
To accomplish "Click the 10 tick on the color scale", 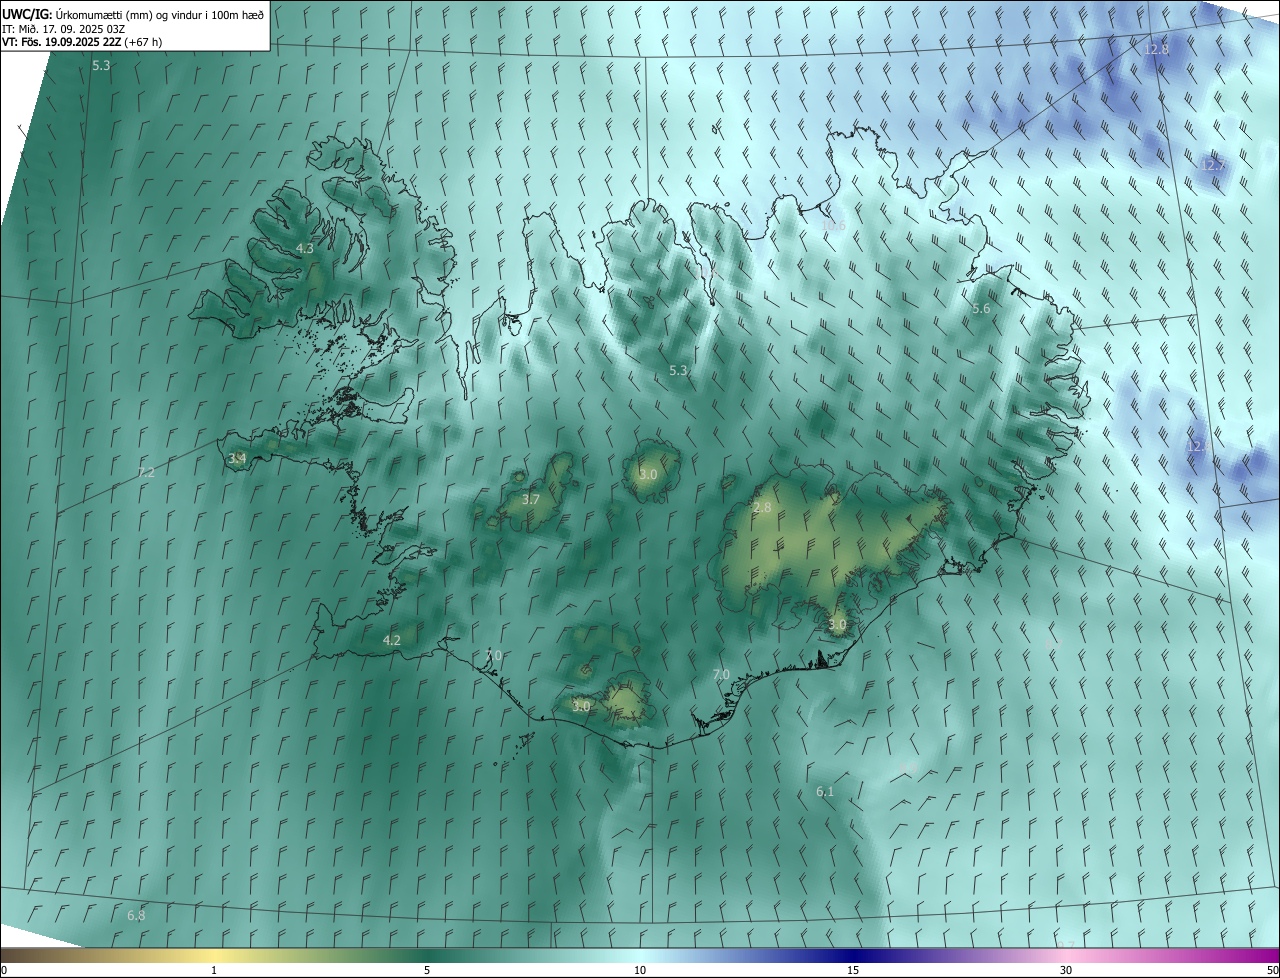I will [x=640, y=970].
